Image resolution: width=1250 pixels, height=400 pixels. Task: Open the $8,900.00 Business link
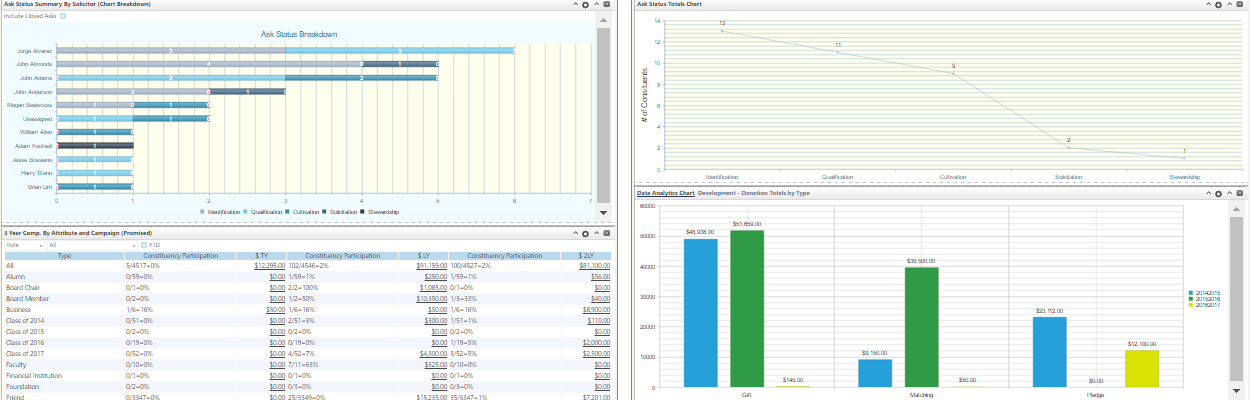(x=596, y=310)
